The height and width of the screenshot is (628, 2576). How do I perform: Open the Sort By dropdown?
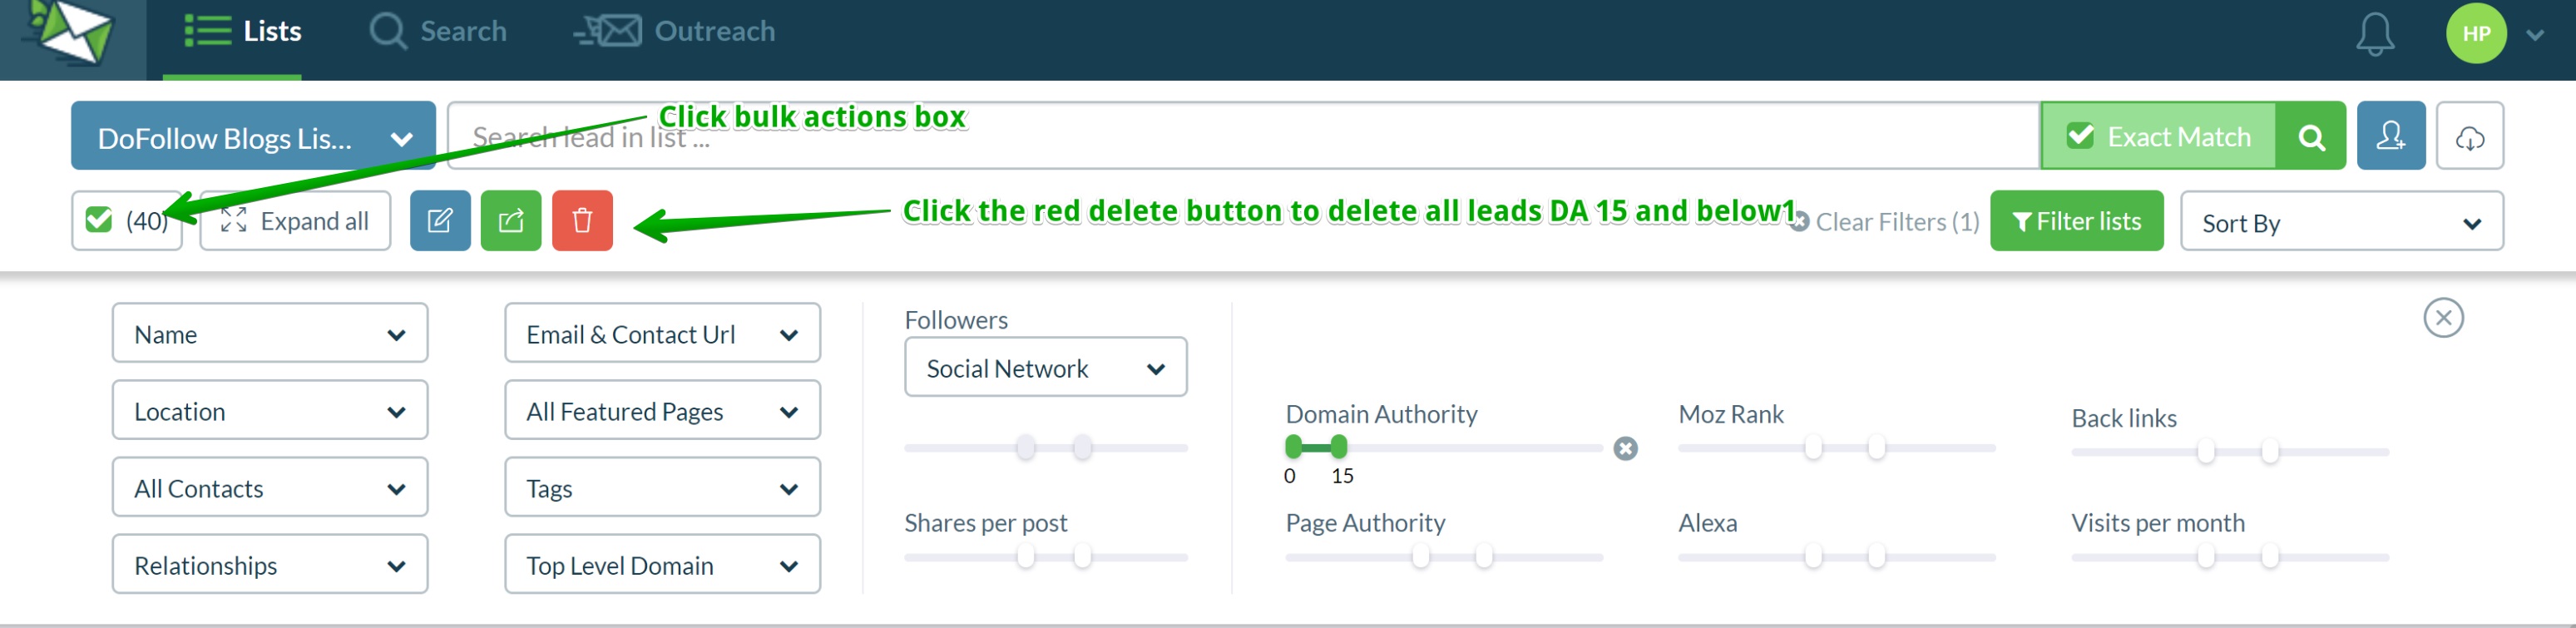click(2342, 221)
